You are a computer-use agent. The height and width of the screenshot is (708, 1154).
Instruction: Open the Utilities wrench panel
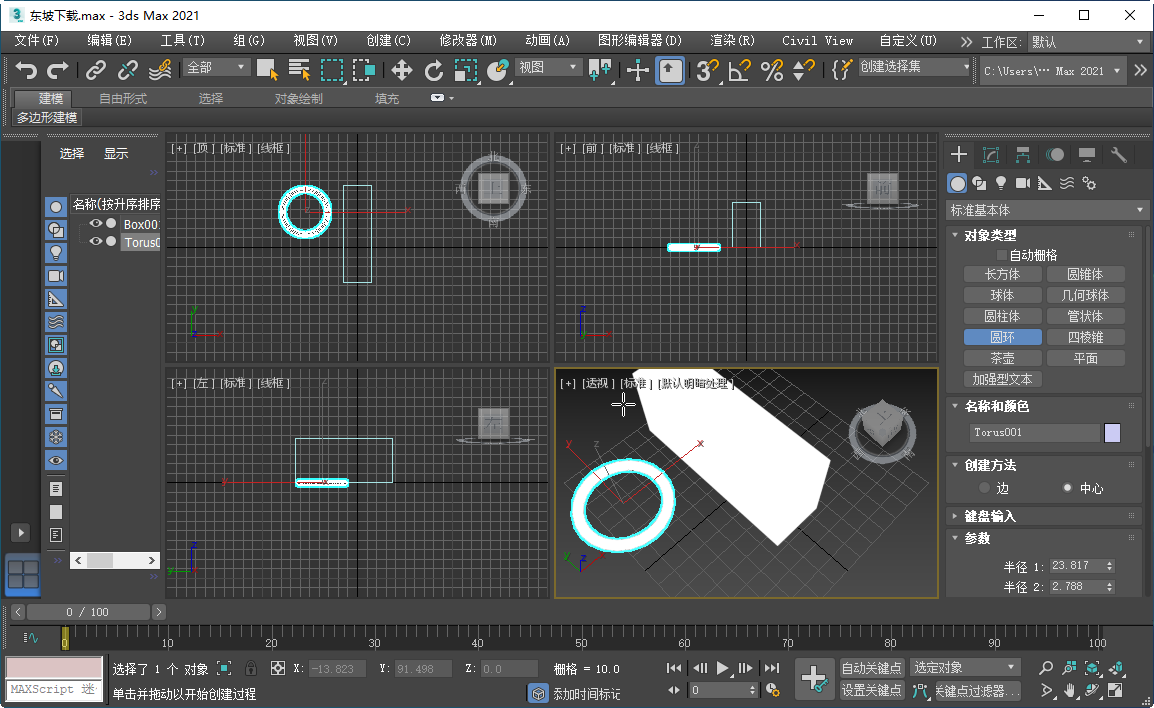pos(1120,155)
